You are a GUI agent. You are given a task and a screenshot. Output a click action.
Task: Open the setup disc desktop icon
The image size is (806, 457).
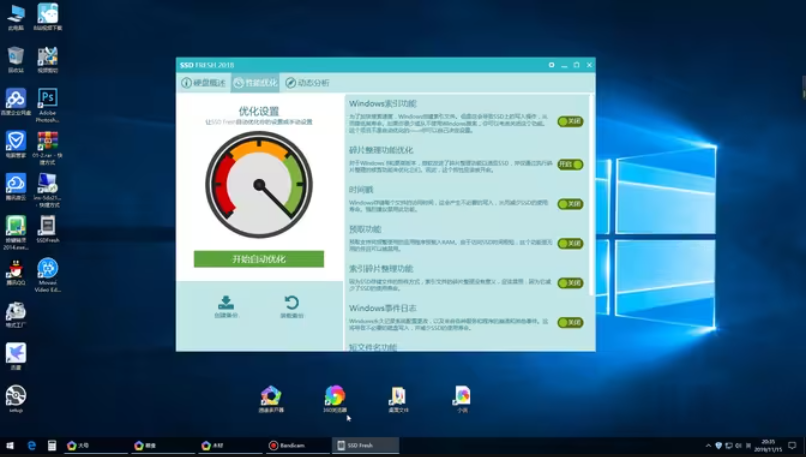pos(15,398)
